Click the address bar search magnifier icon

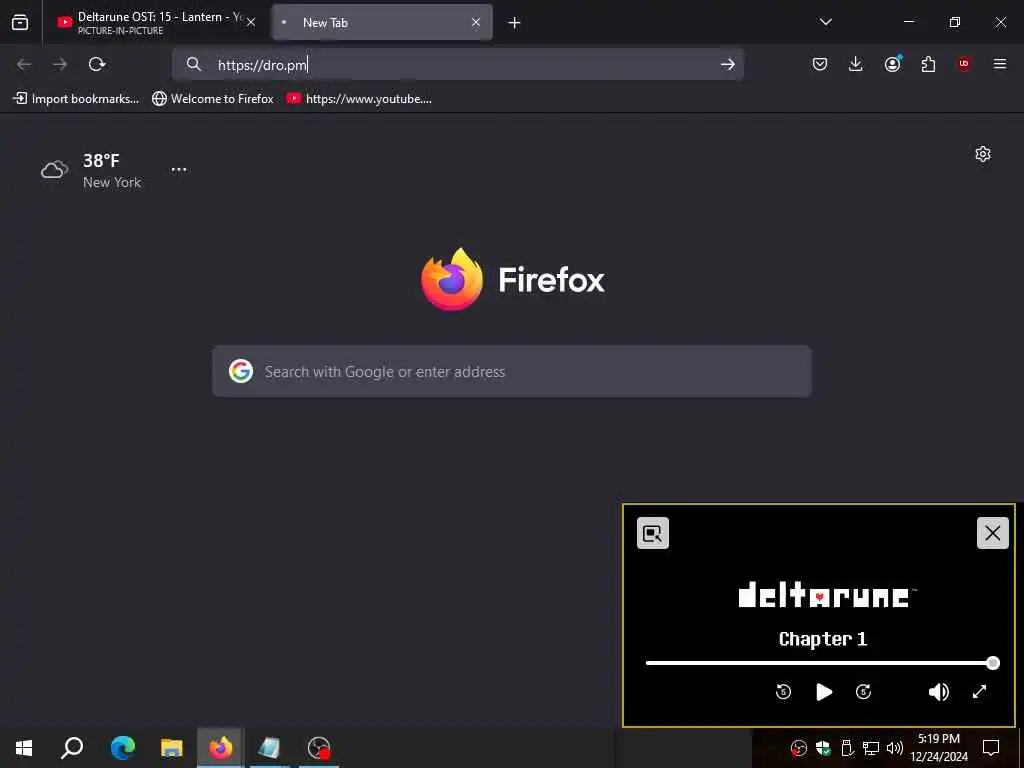pos(193,64)
